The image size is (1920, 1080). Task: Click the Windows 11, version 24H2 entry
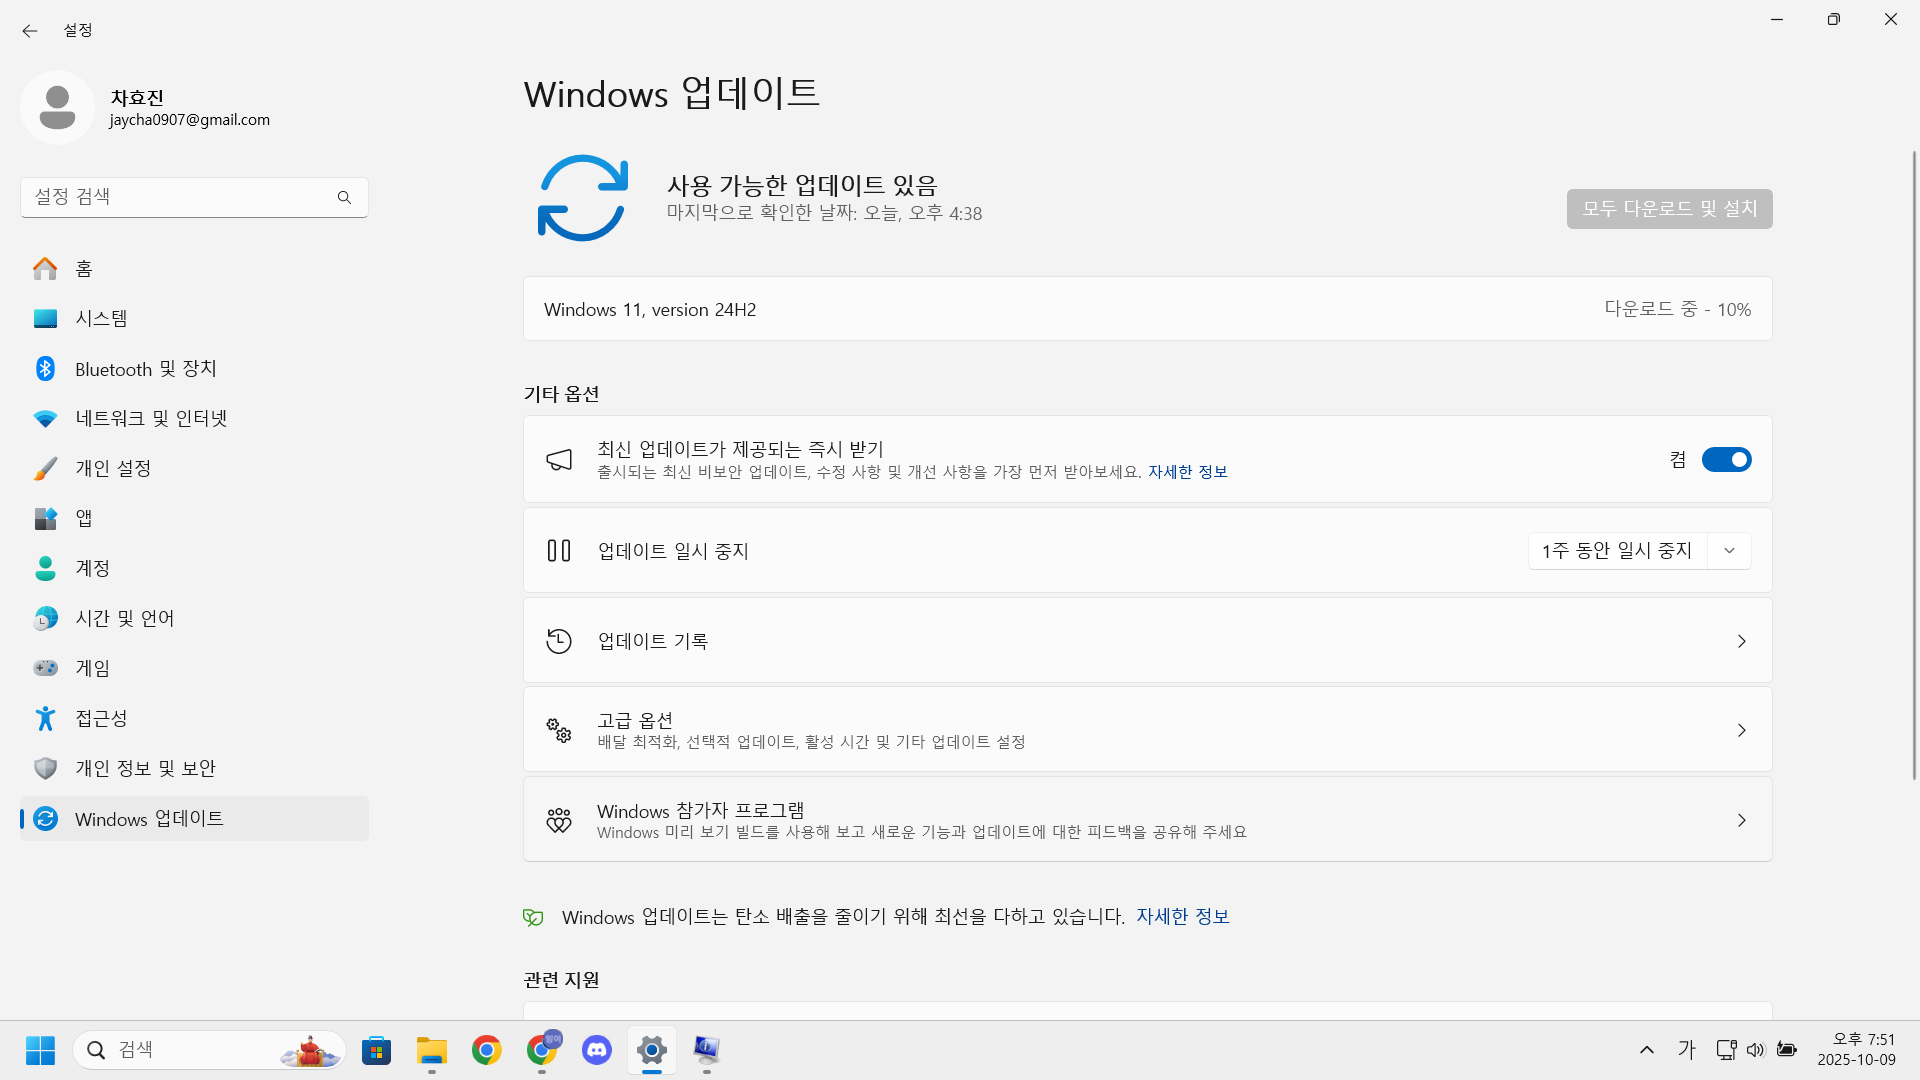pyautogui.click(x=1148, y=309)
